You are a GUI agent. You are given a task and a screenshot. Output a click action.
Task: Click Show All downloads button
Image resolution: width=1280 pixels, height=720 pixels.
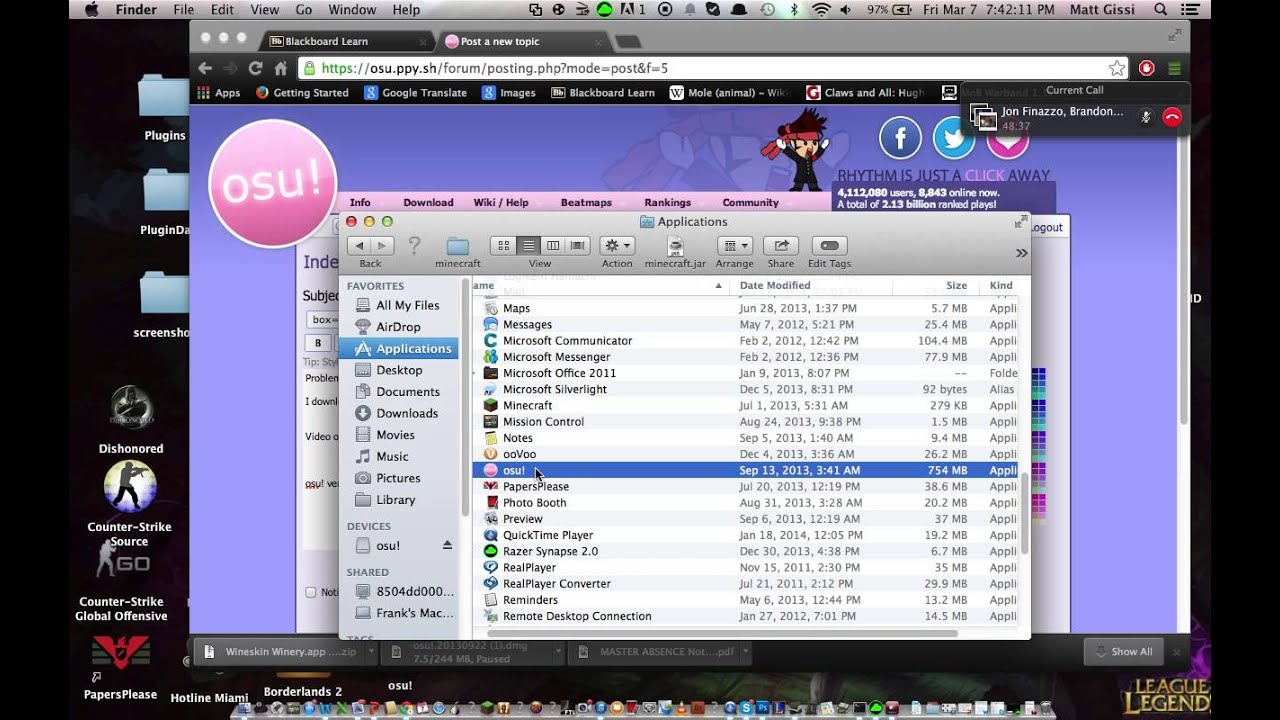pos(1124,652)
